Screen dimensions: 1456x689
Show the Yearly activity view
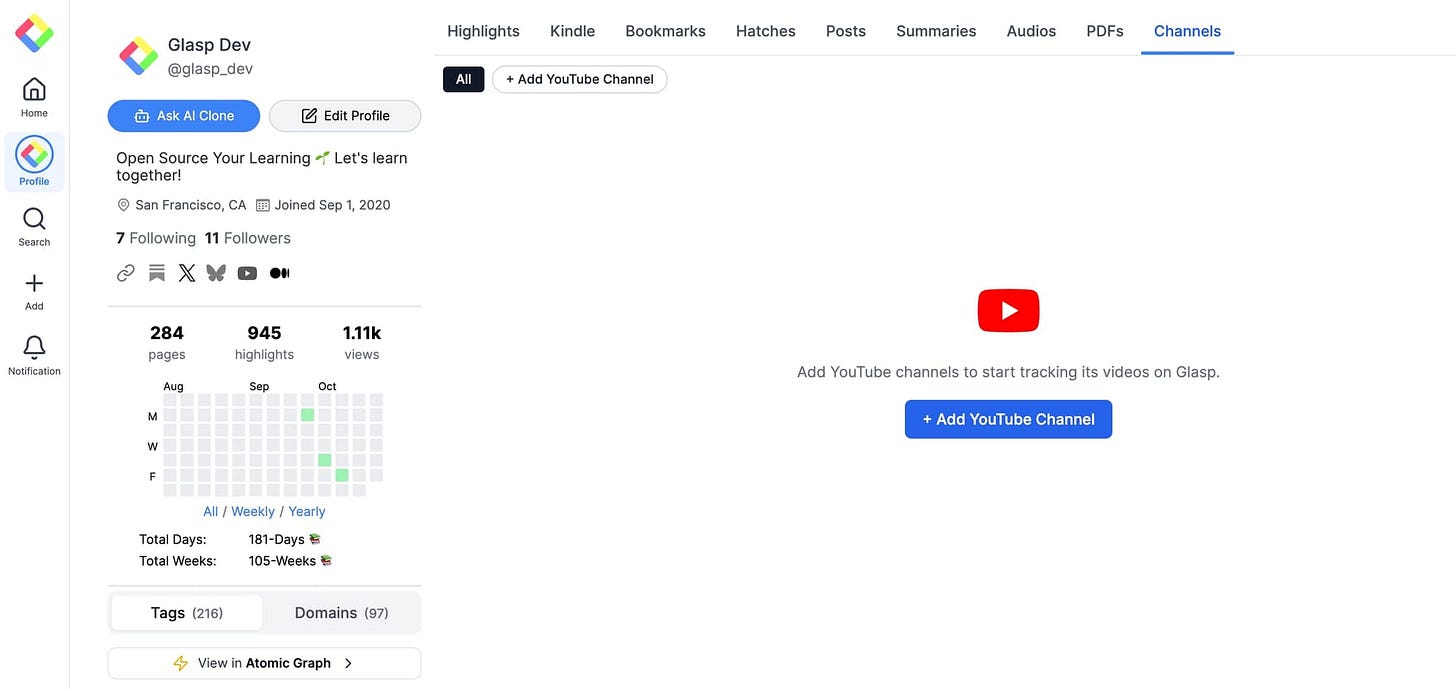[x=307, y=511]
